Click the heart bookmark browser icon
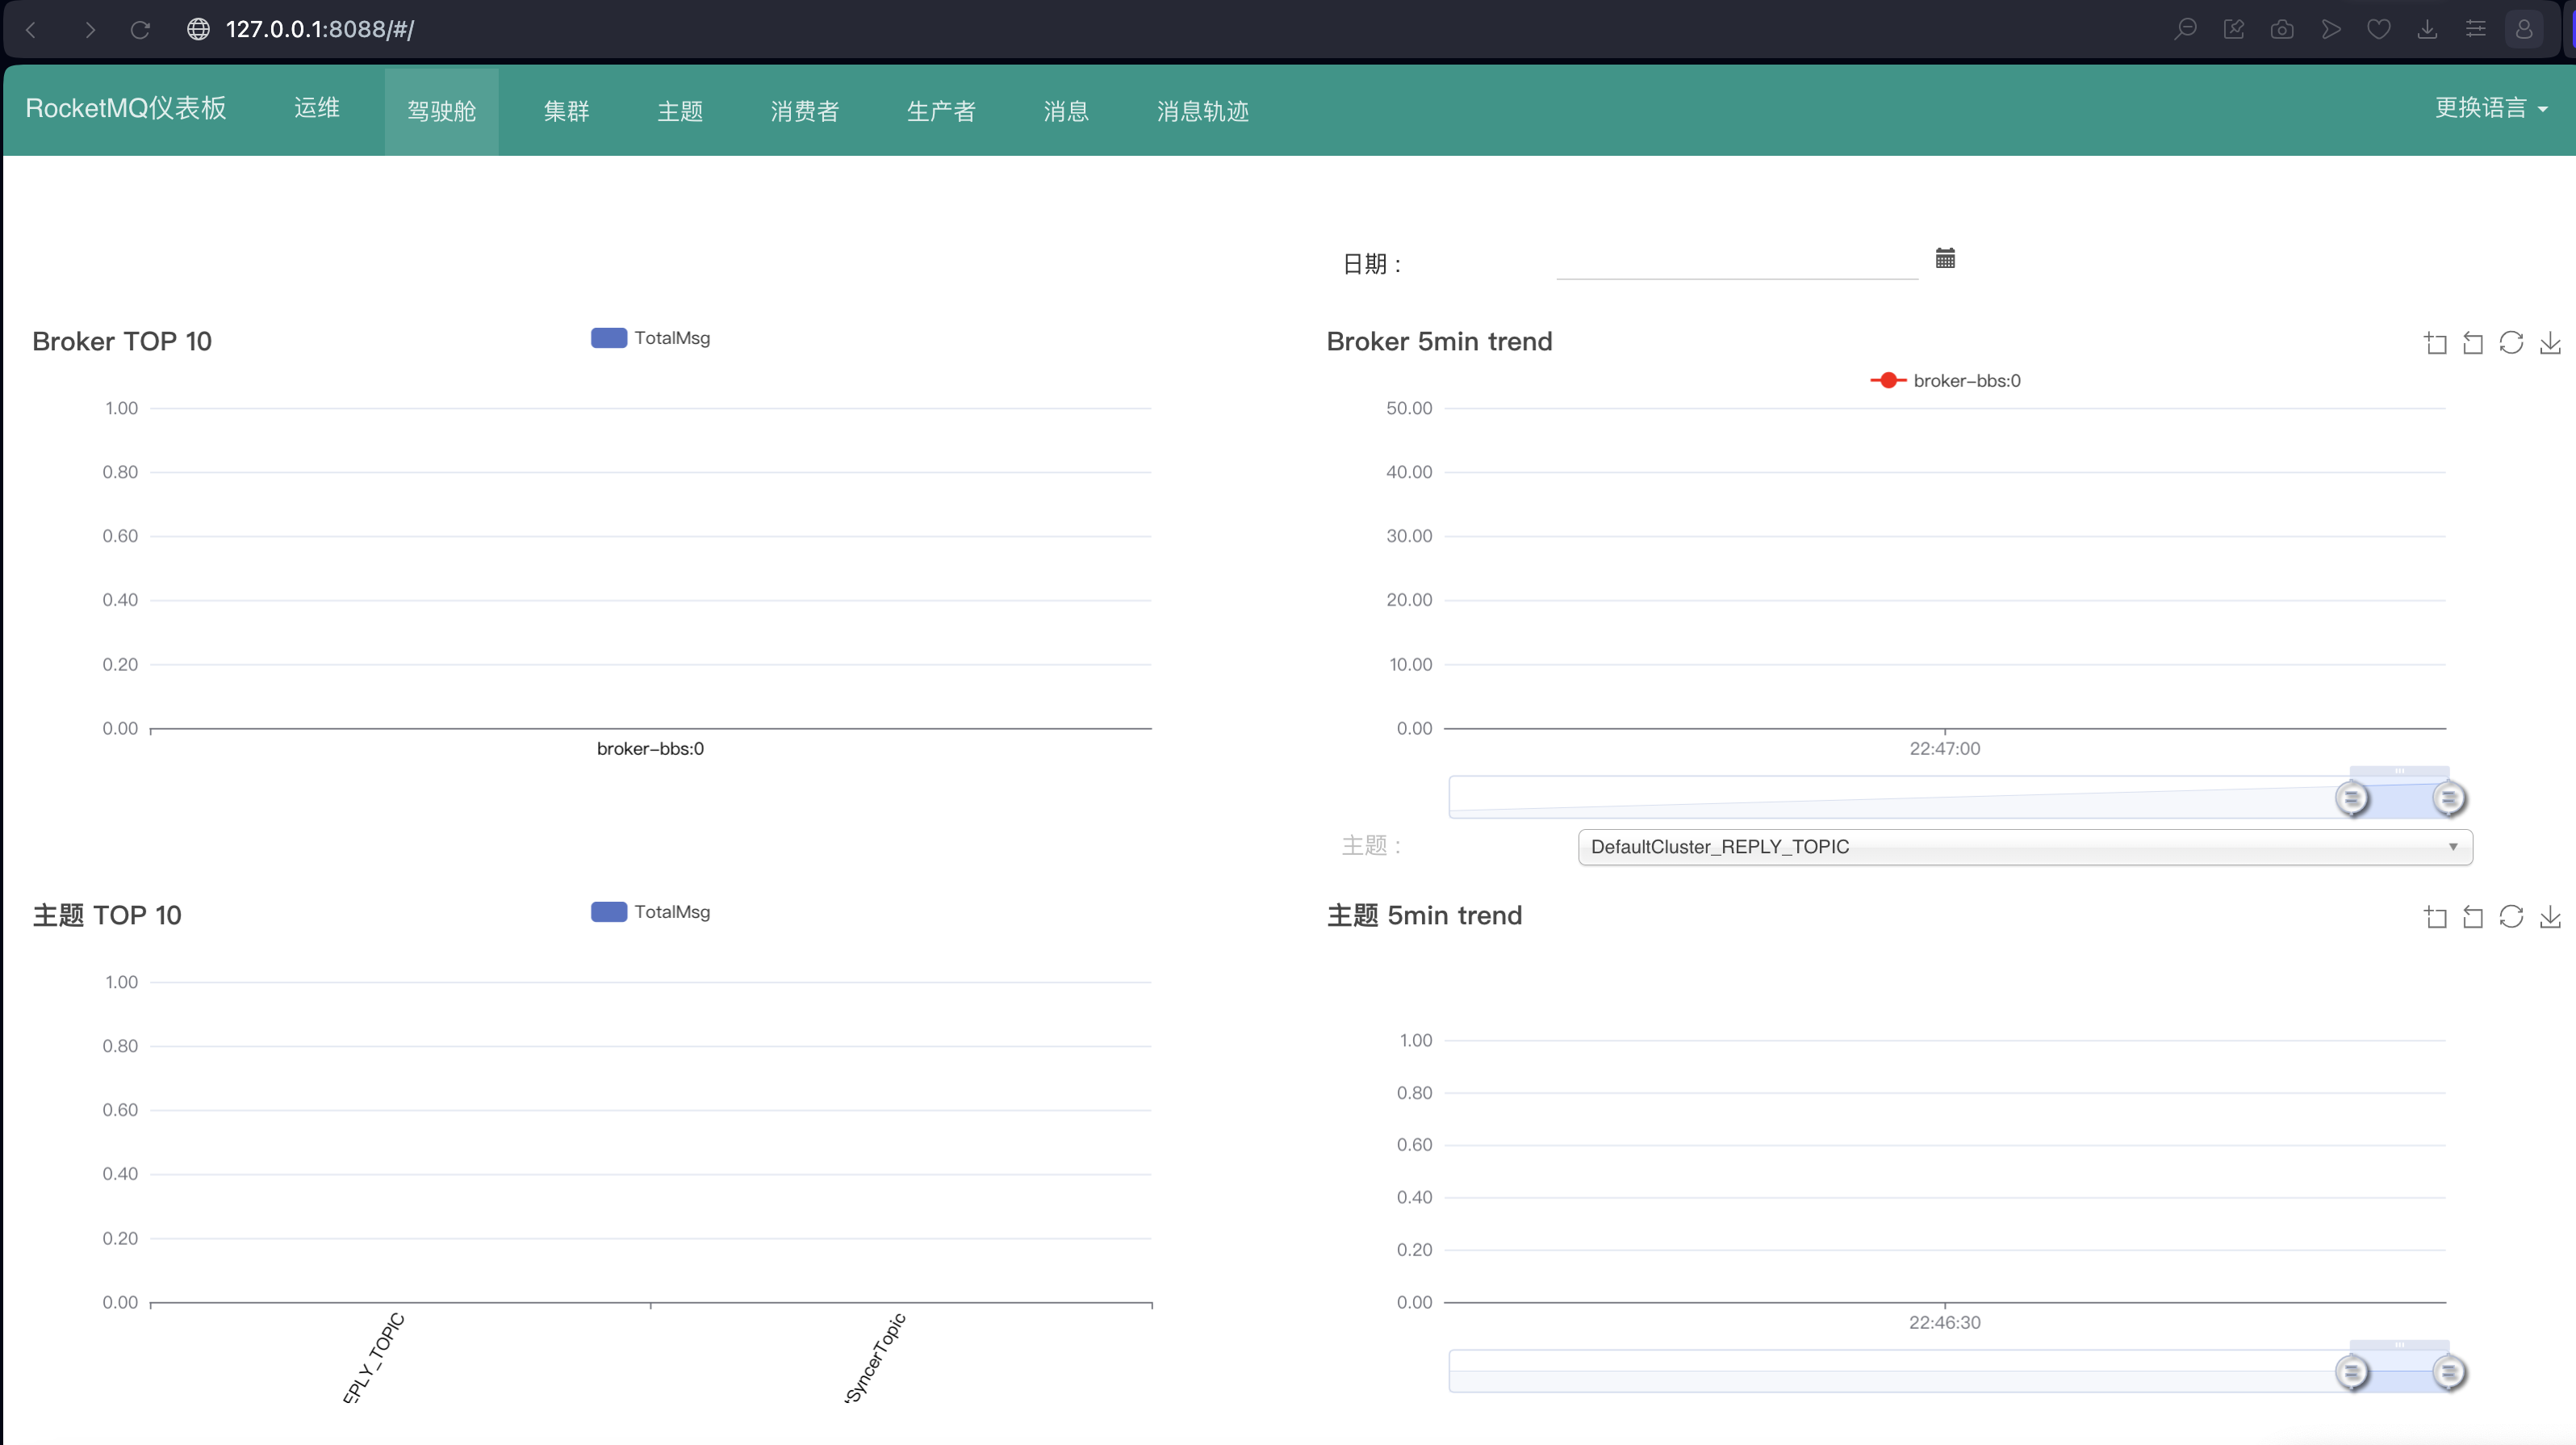This screenshot has height=1445, width=2576. [2379, 29]
